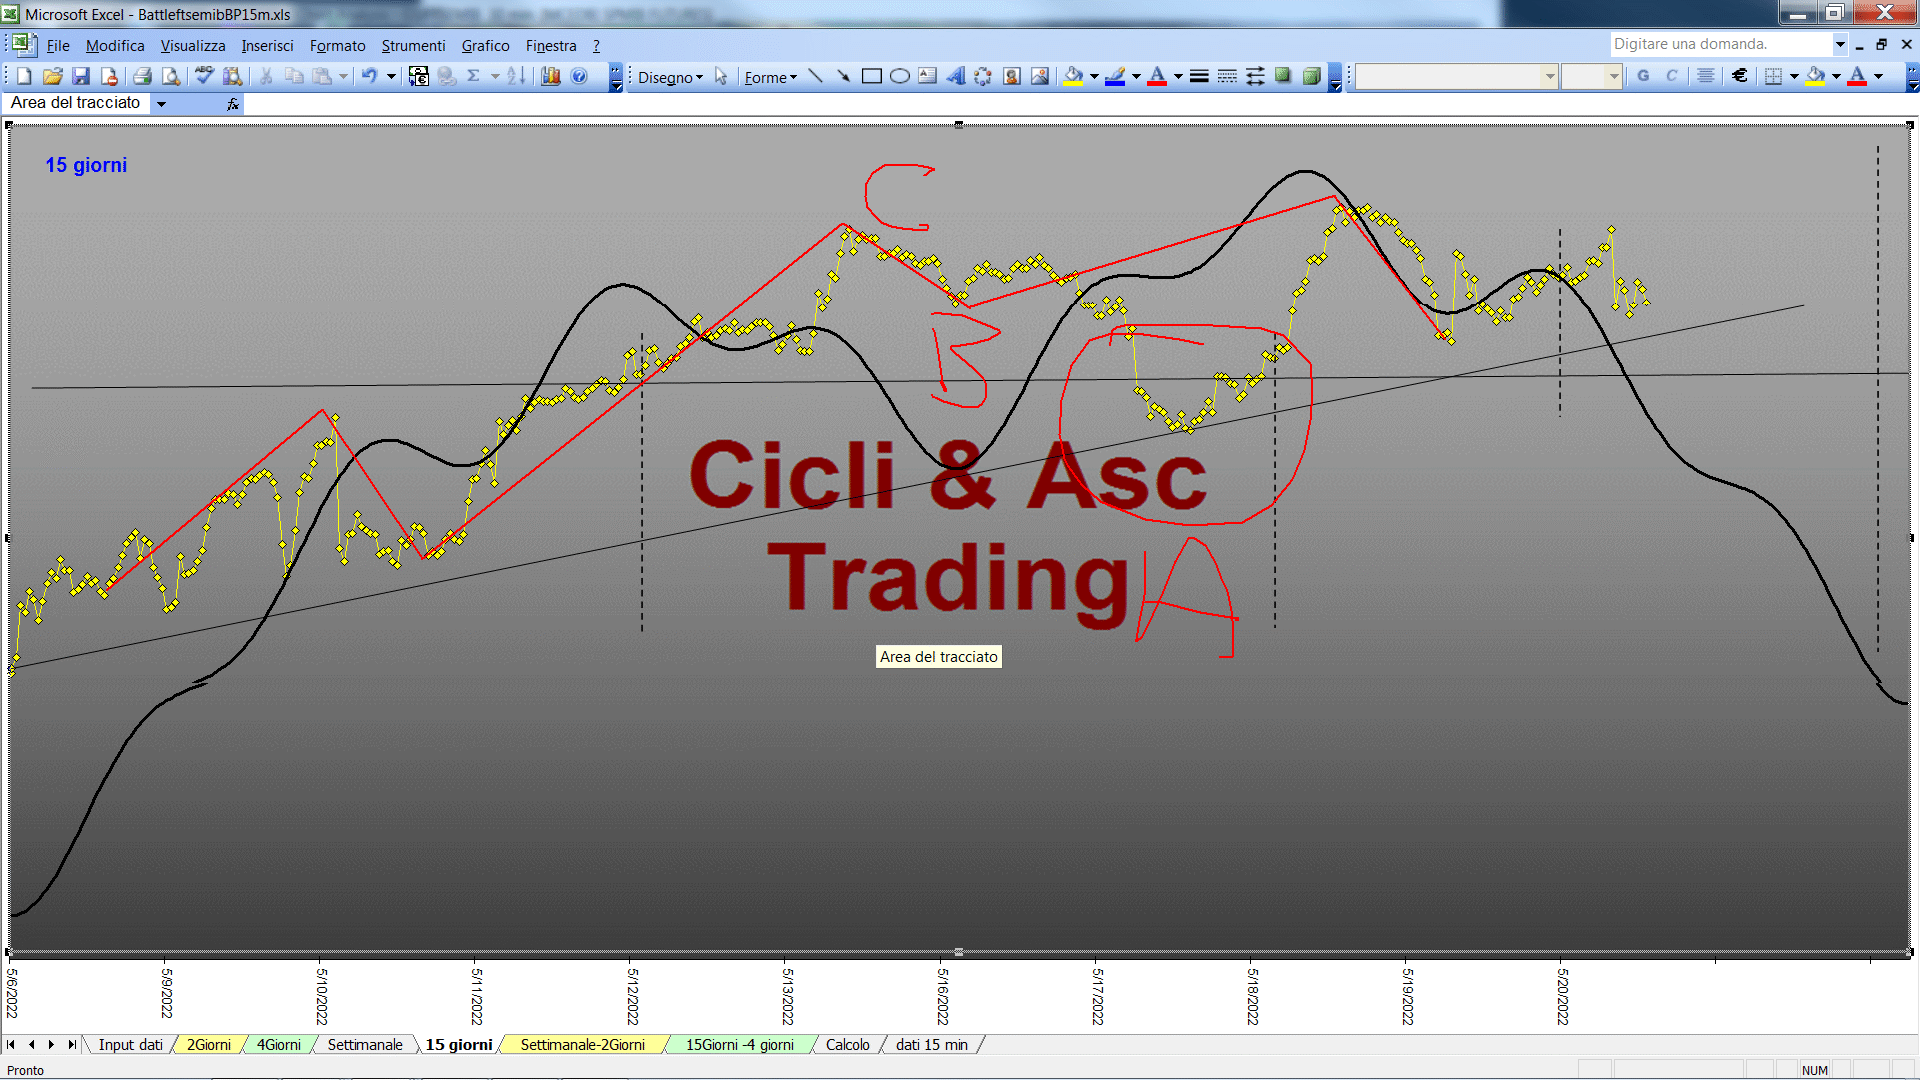Select the Oval drawing tool
Image resolution: width=1920 pixels, height=1080 pixels.
[x=900, y=76]
